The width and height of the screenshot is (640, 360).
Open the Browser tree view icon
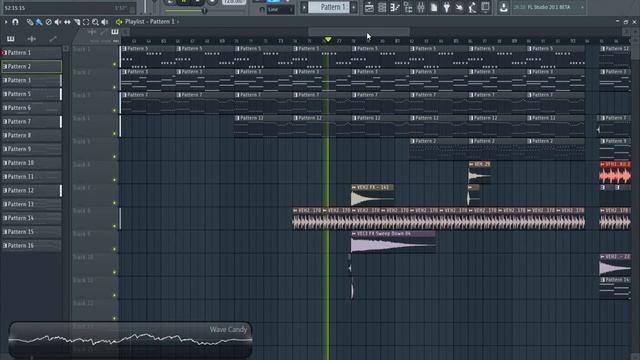[x=408, y=7]
